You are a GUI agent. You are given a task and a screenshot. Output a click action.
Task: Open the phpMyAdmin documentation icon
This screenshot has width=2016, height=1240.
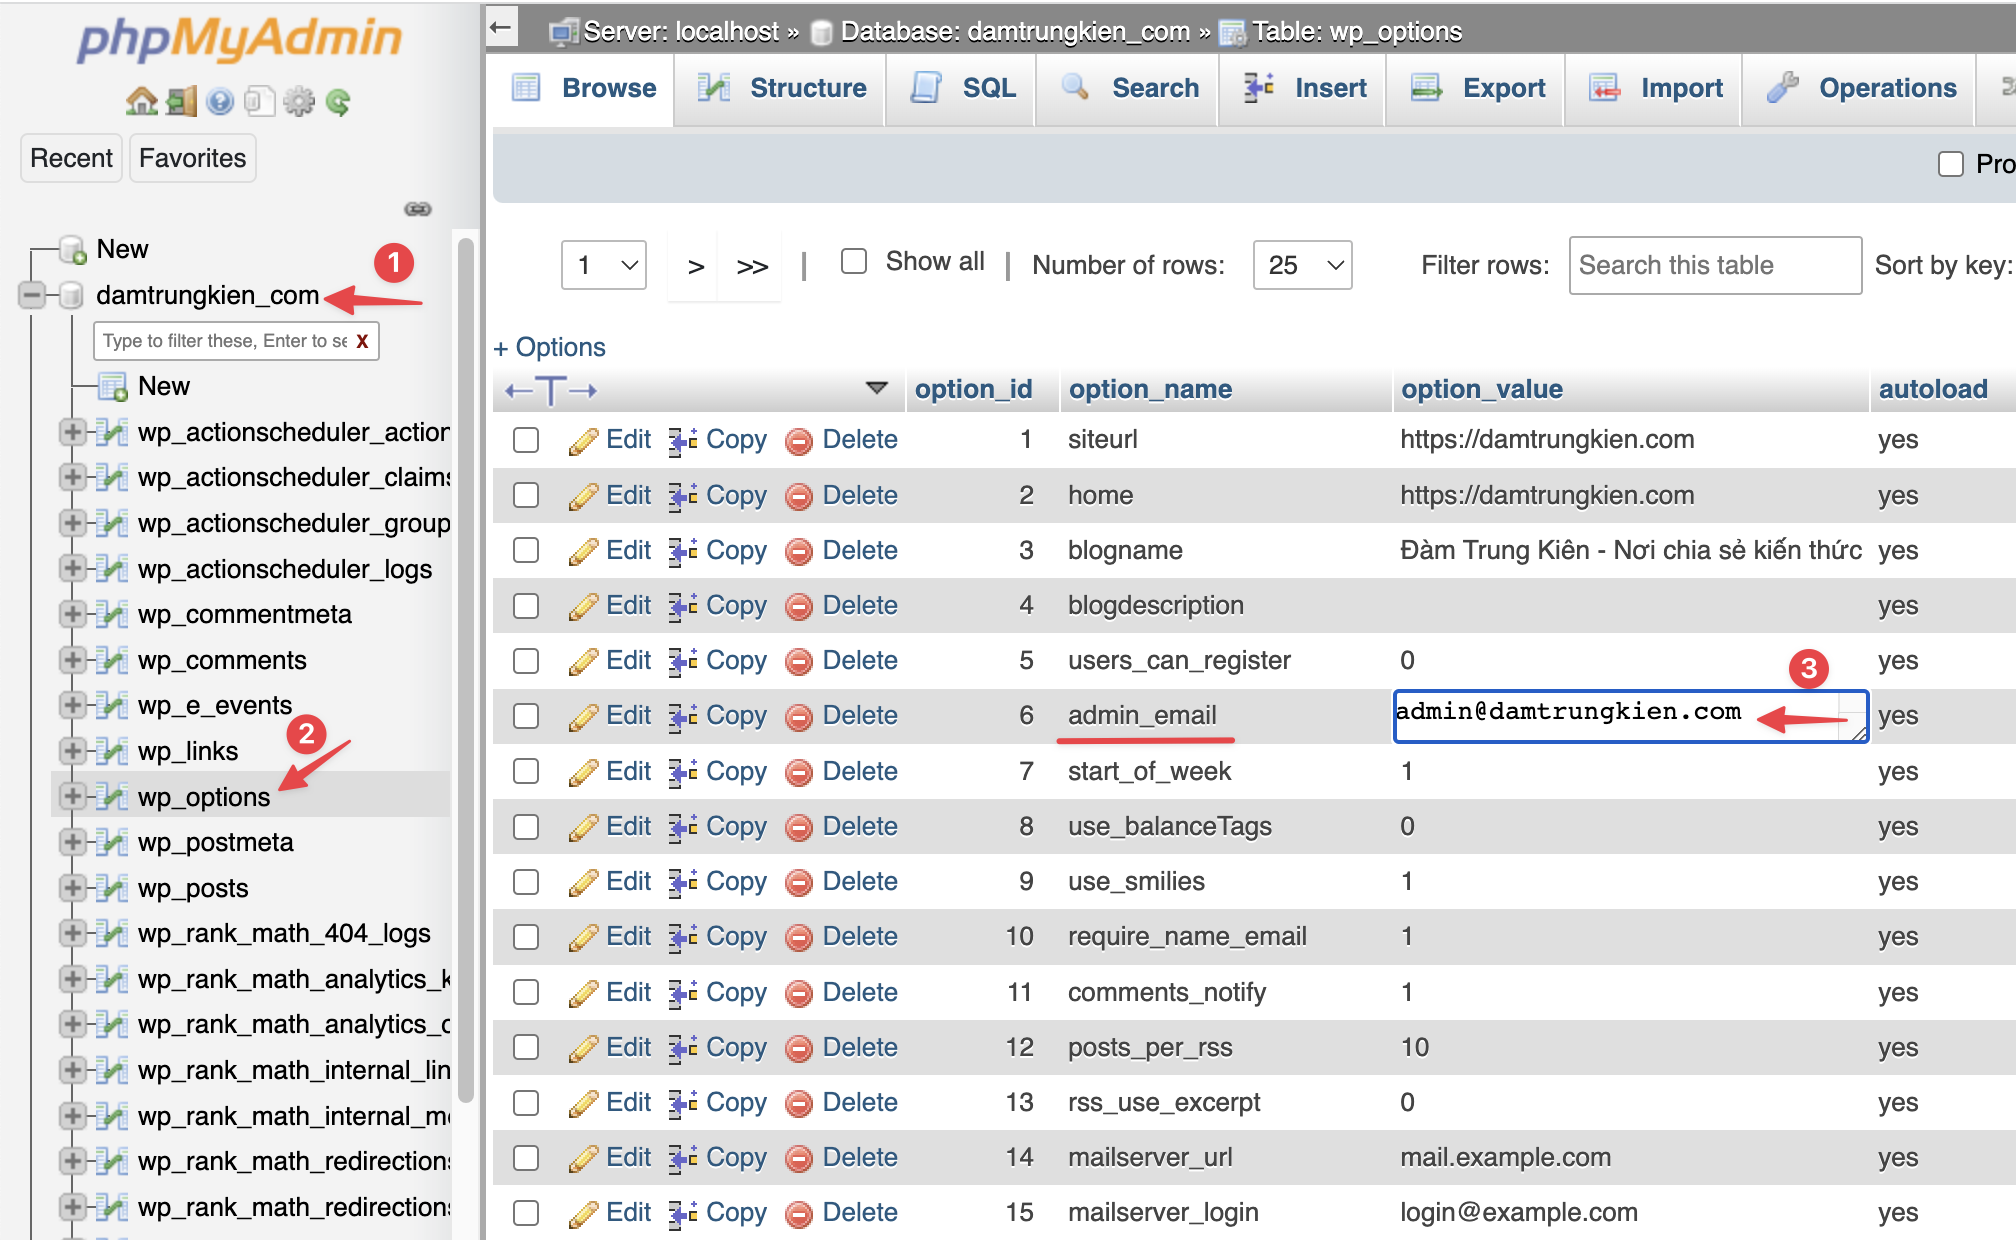(220, 101)
